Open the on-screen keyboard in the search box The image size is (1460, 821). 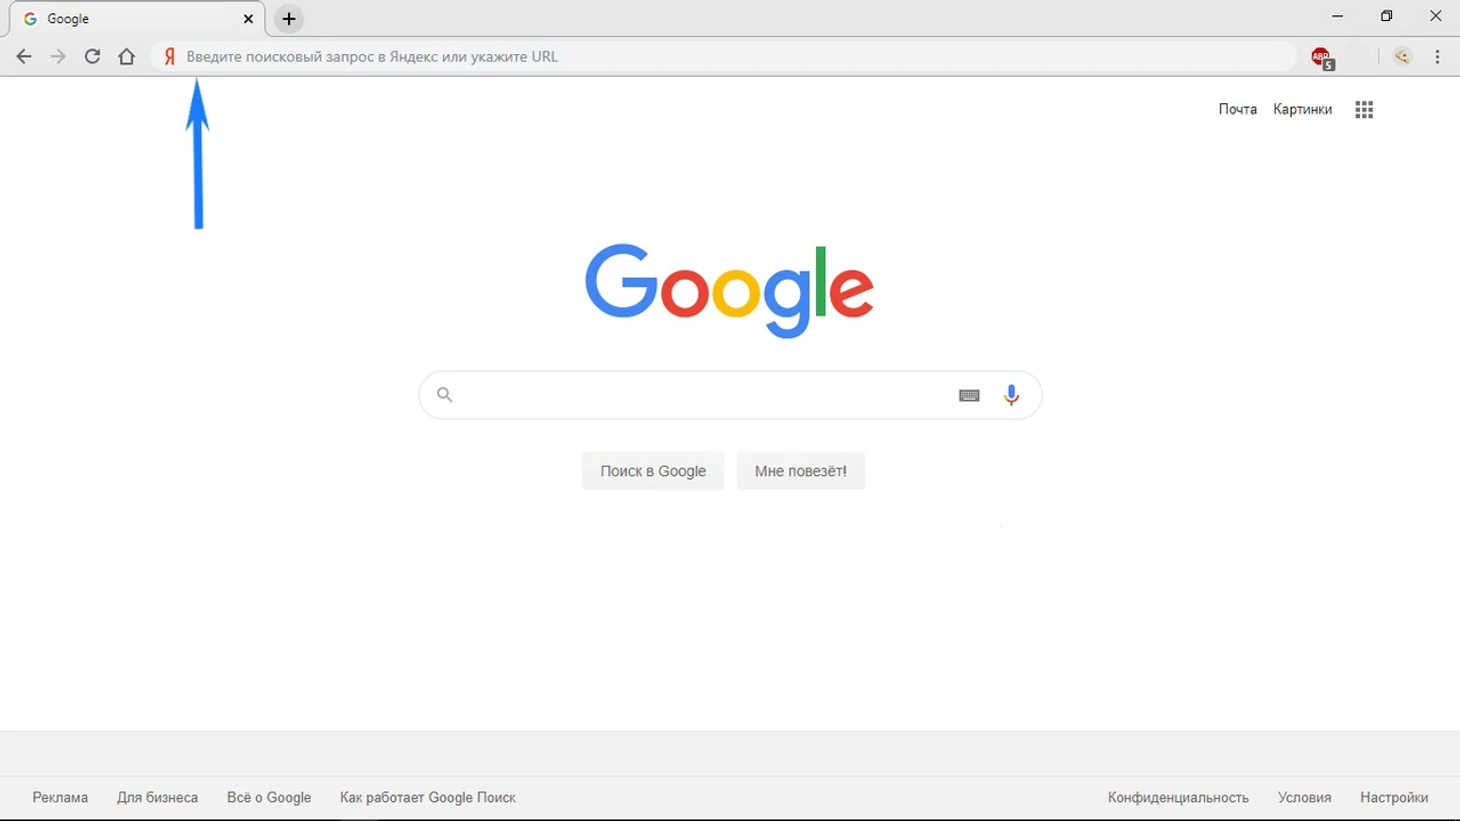pyautogui.click(x=969, y=396)
